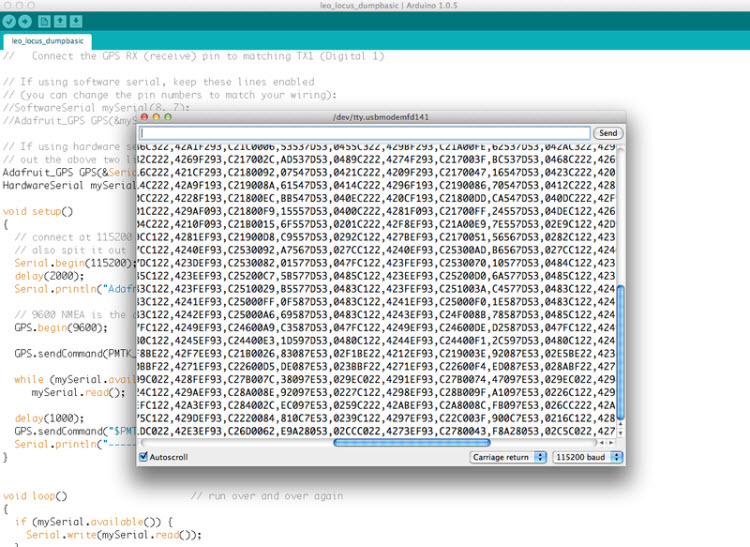This screenshot has width=750, height=547.
Task: Click the vertical scrollbar down arrow
Action: pos(620,433)
